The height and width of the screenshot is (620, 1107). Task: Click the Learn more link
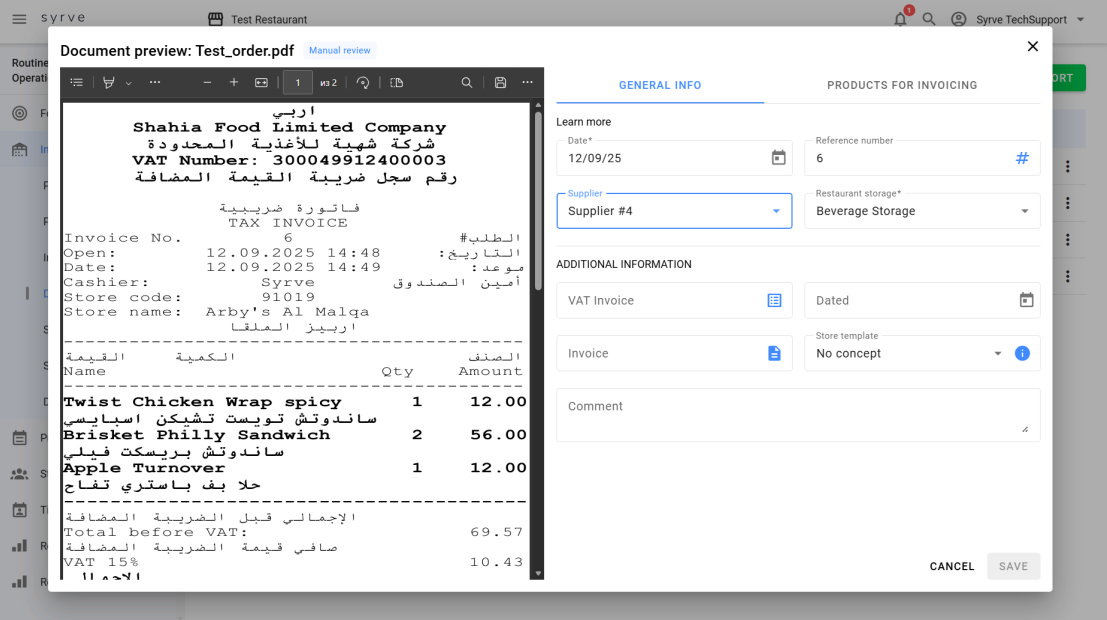coord(583,122)
